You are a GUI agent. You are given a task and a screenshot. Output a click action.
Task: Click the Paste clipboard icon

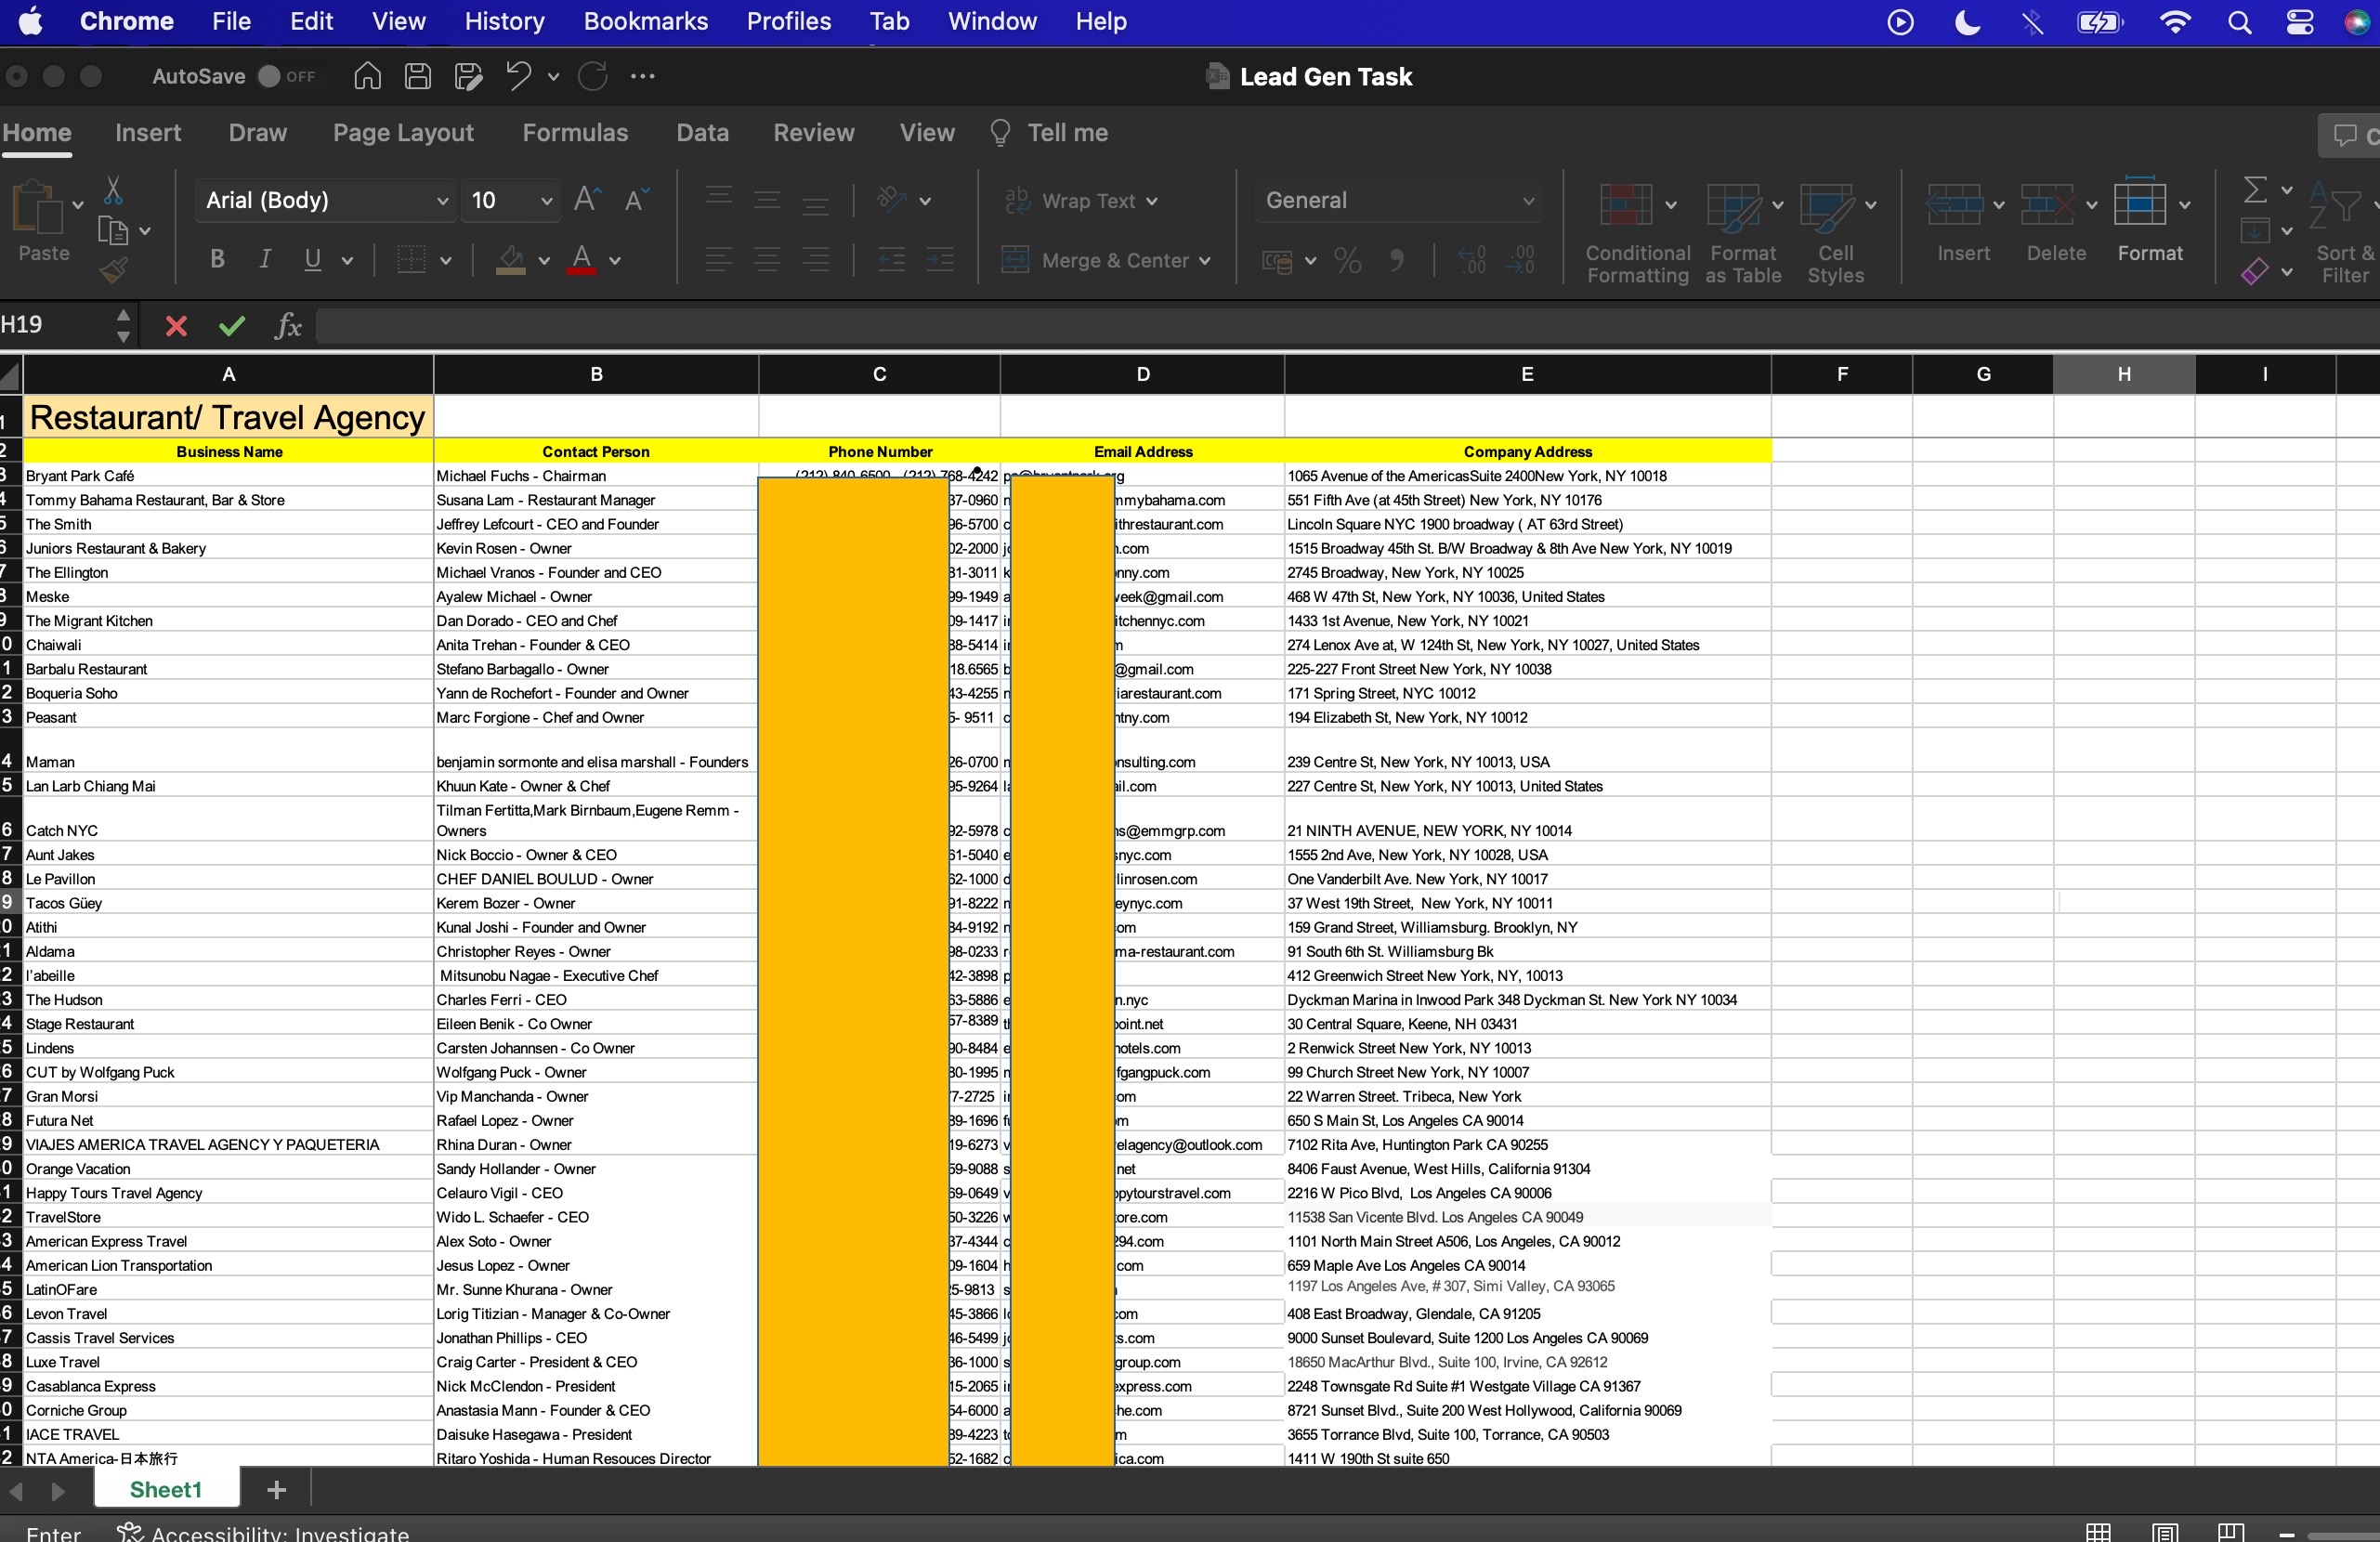[x=37, y=208]
